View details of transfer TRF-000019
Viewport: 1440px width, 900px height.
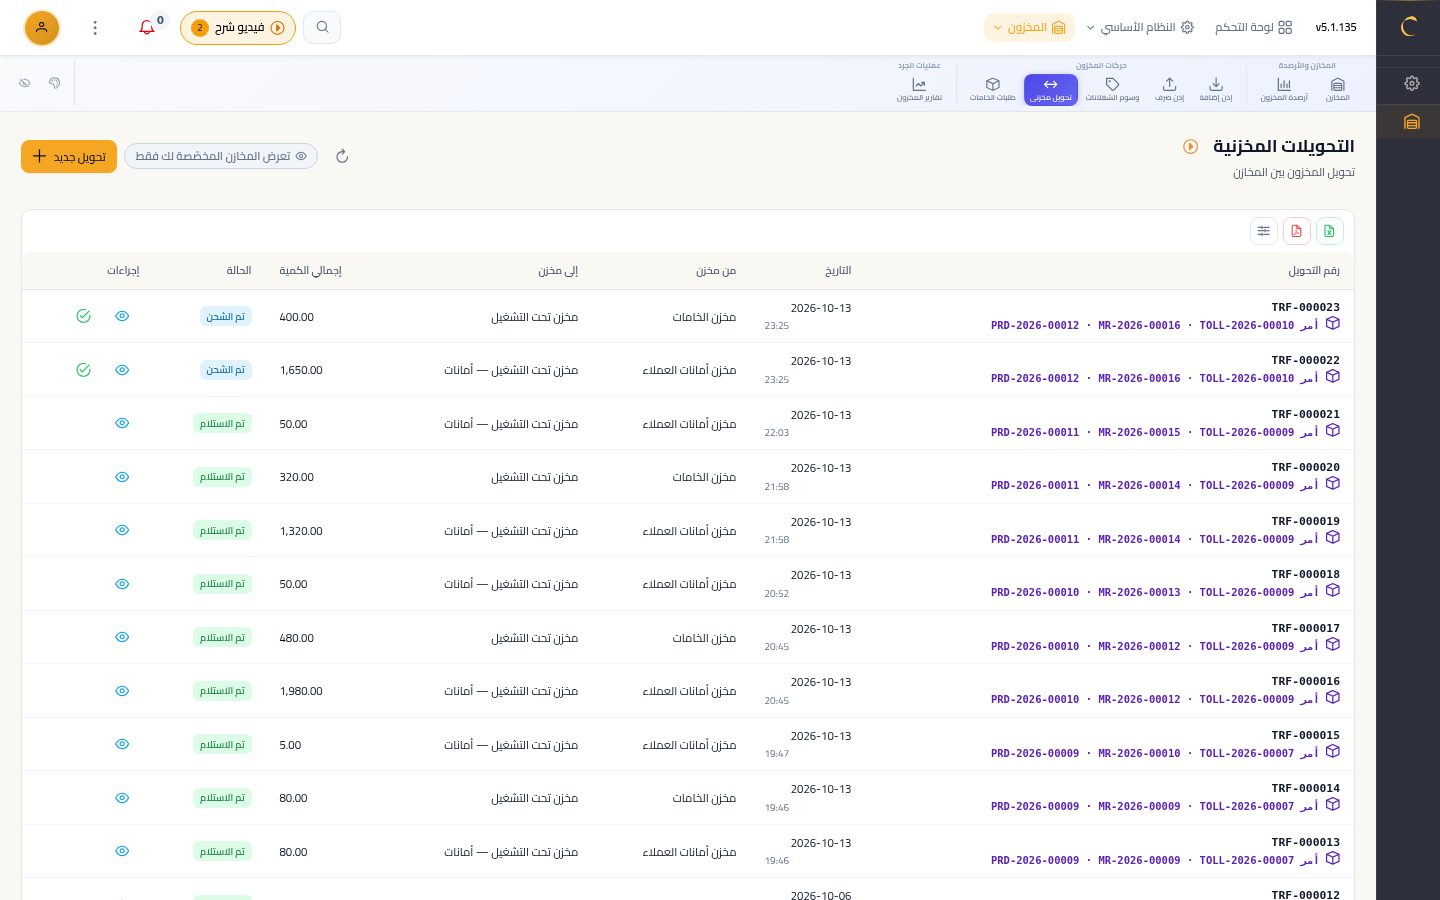point(122,530)
